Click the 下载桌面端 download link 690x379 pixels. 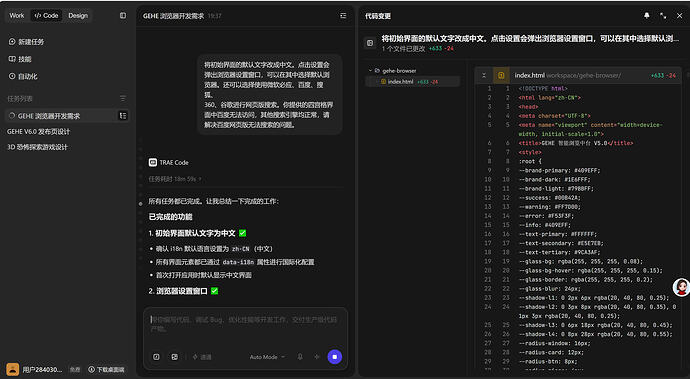coord(106,369)
